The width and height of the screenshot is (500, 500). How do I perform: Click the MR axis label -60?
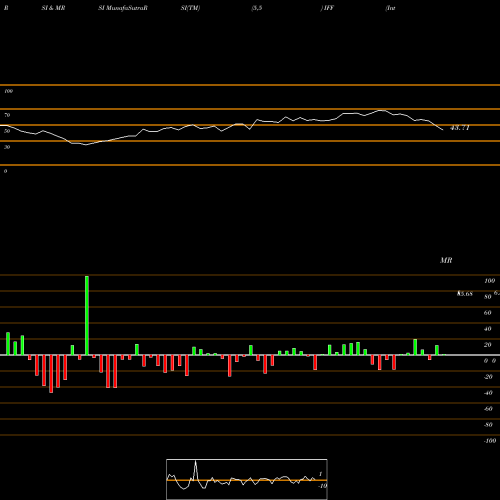tap(488, 409)
